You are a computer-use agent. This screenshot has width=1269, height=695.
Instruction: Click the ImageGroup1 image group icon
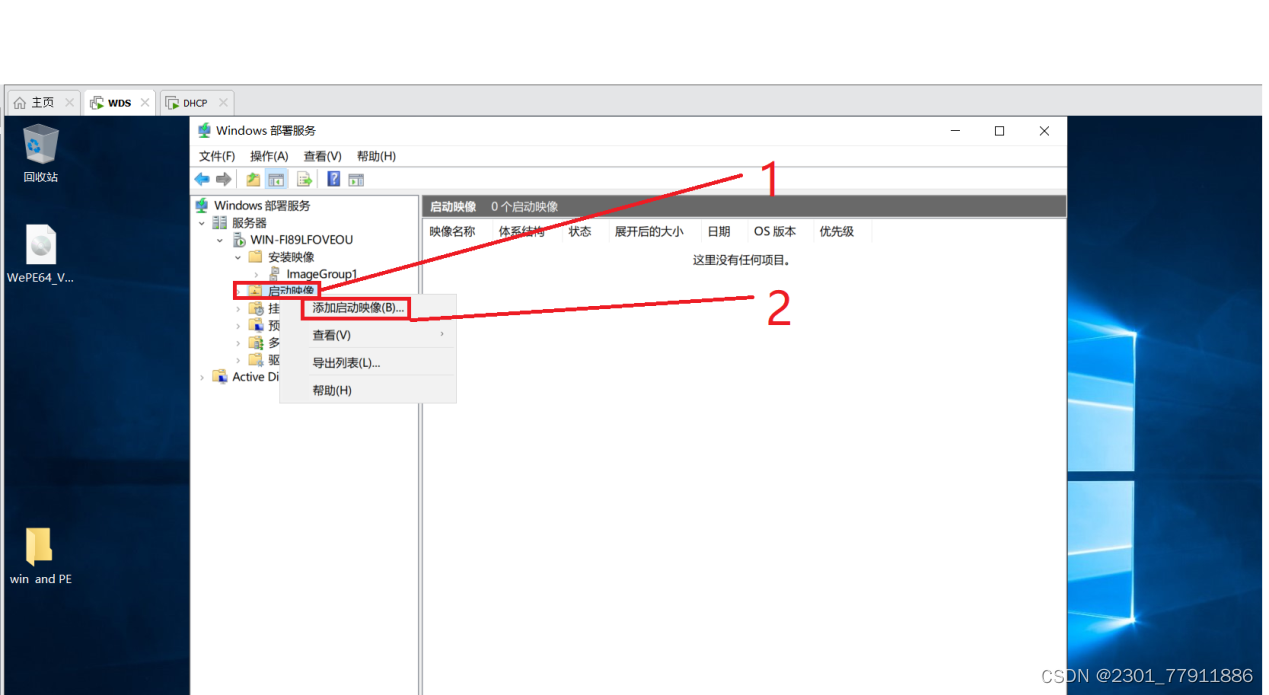(x=274, y=274)
